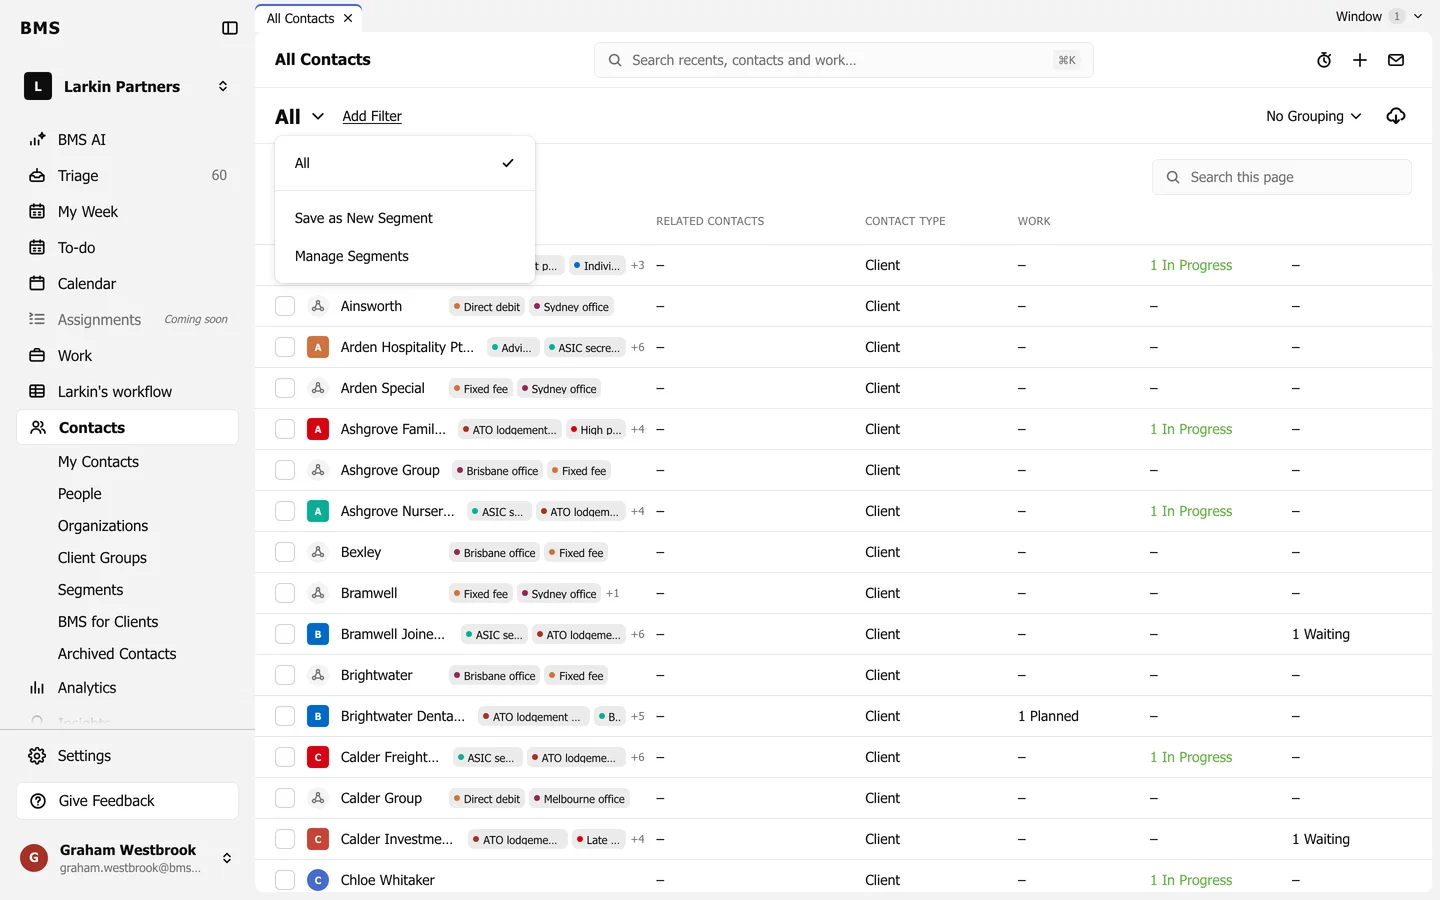Select the Ashgrove Group row checkbox
The image size is (1440, 900).
coord(285,470)
